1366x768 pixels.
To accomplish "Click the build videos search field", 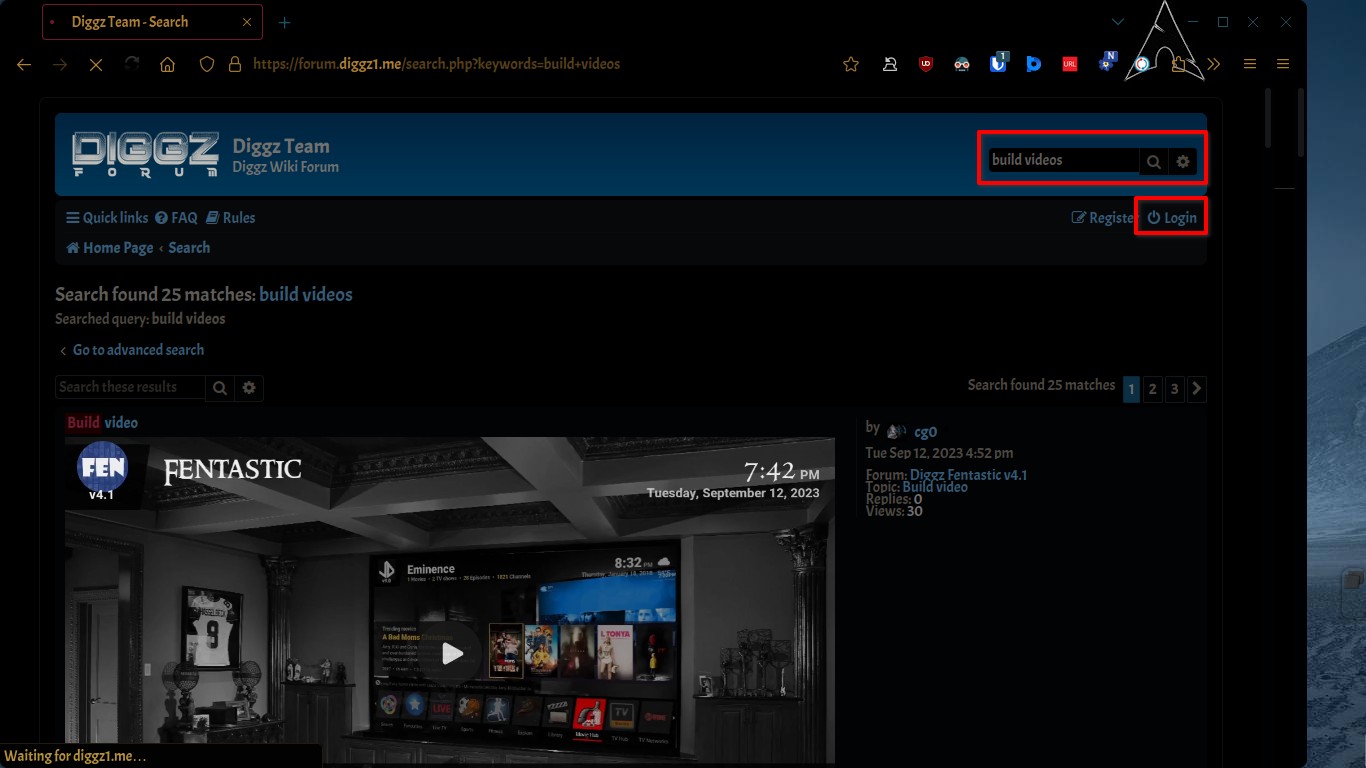I will [1063, 160].
